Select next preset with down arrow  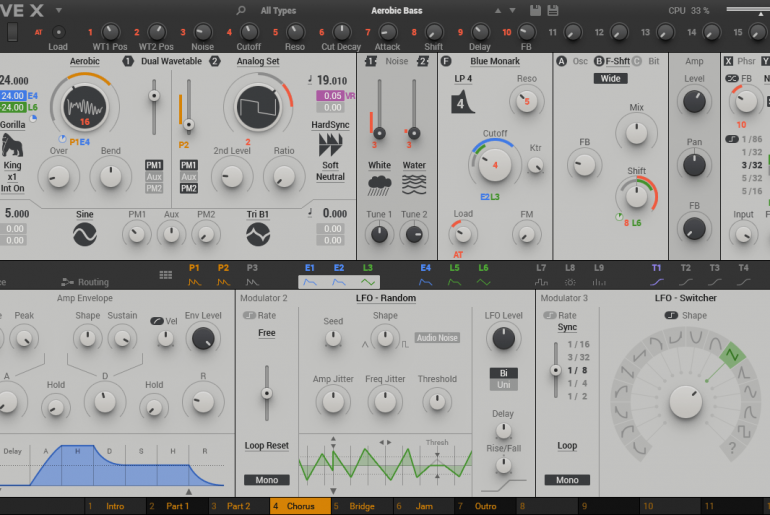pyautogui.click(x=512, y=10)
